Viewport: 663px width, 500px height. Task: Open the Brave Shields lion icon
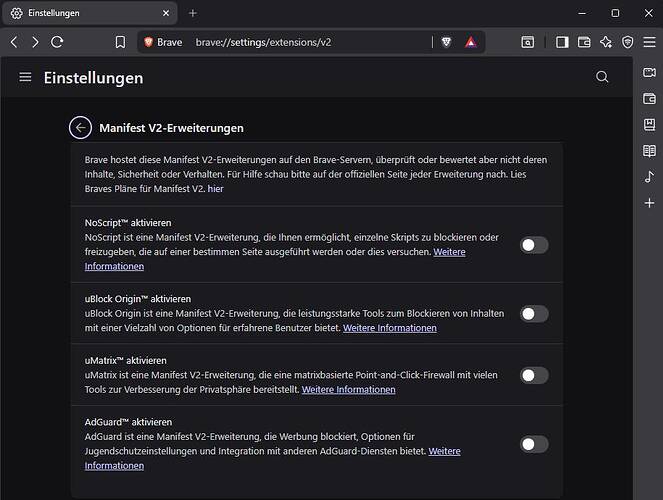tap(446, 42)
